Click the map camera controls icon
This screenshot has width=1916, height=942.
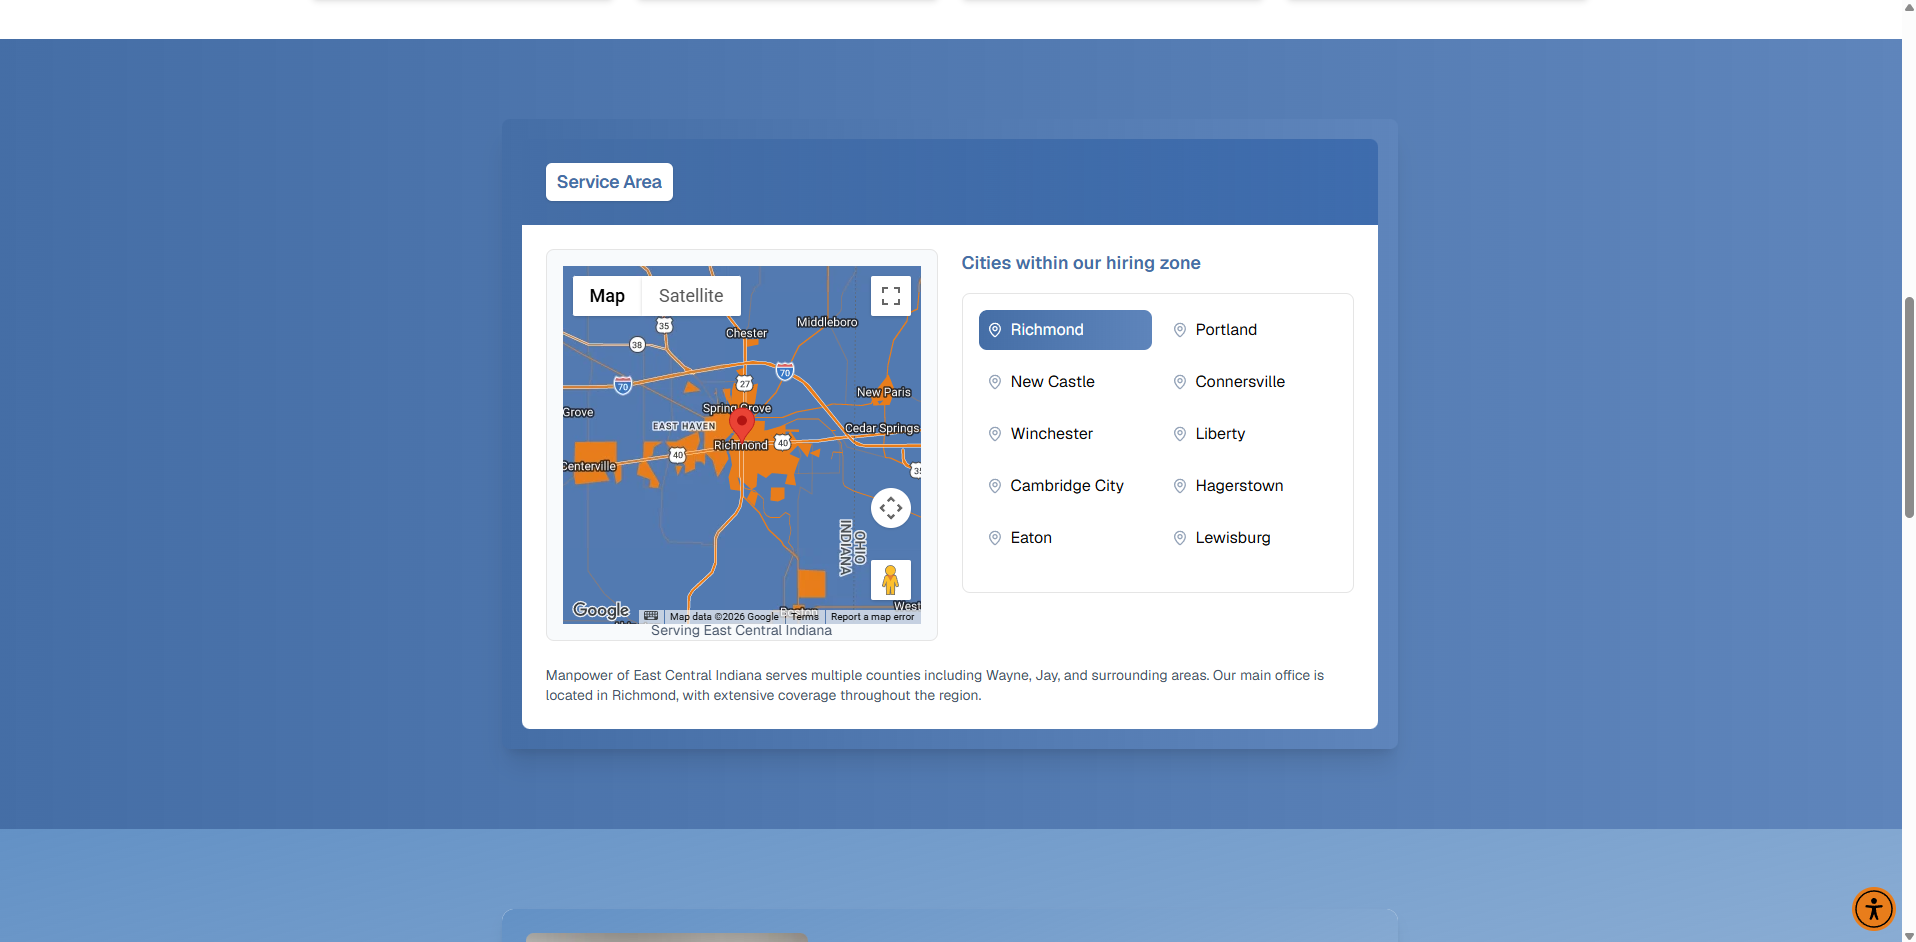coord(890,508)
